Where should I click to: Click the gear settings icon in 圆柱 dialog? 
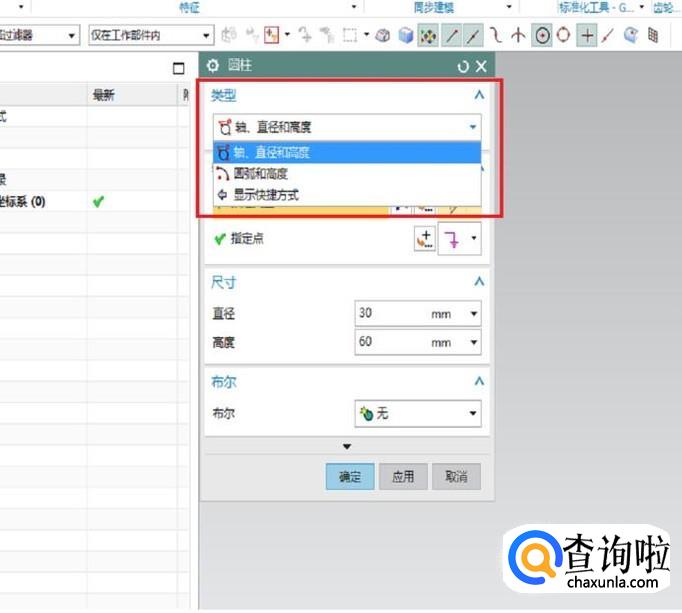(212, 66)
